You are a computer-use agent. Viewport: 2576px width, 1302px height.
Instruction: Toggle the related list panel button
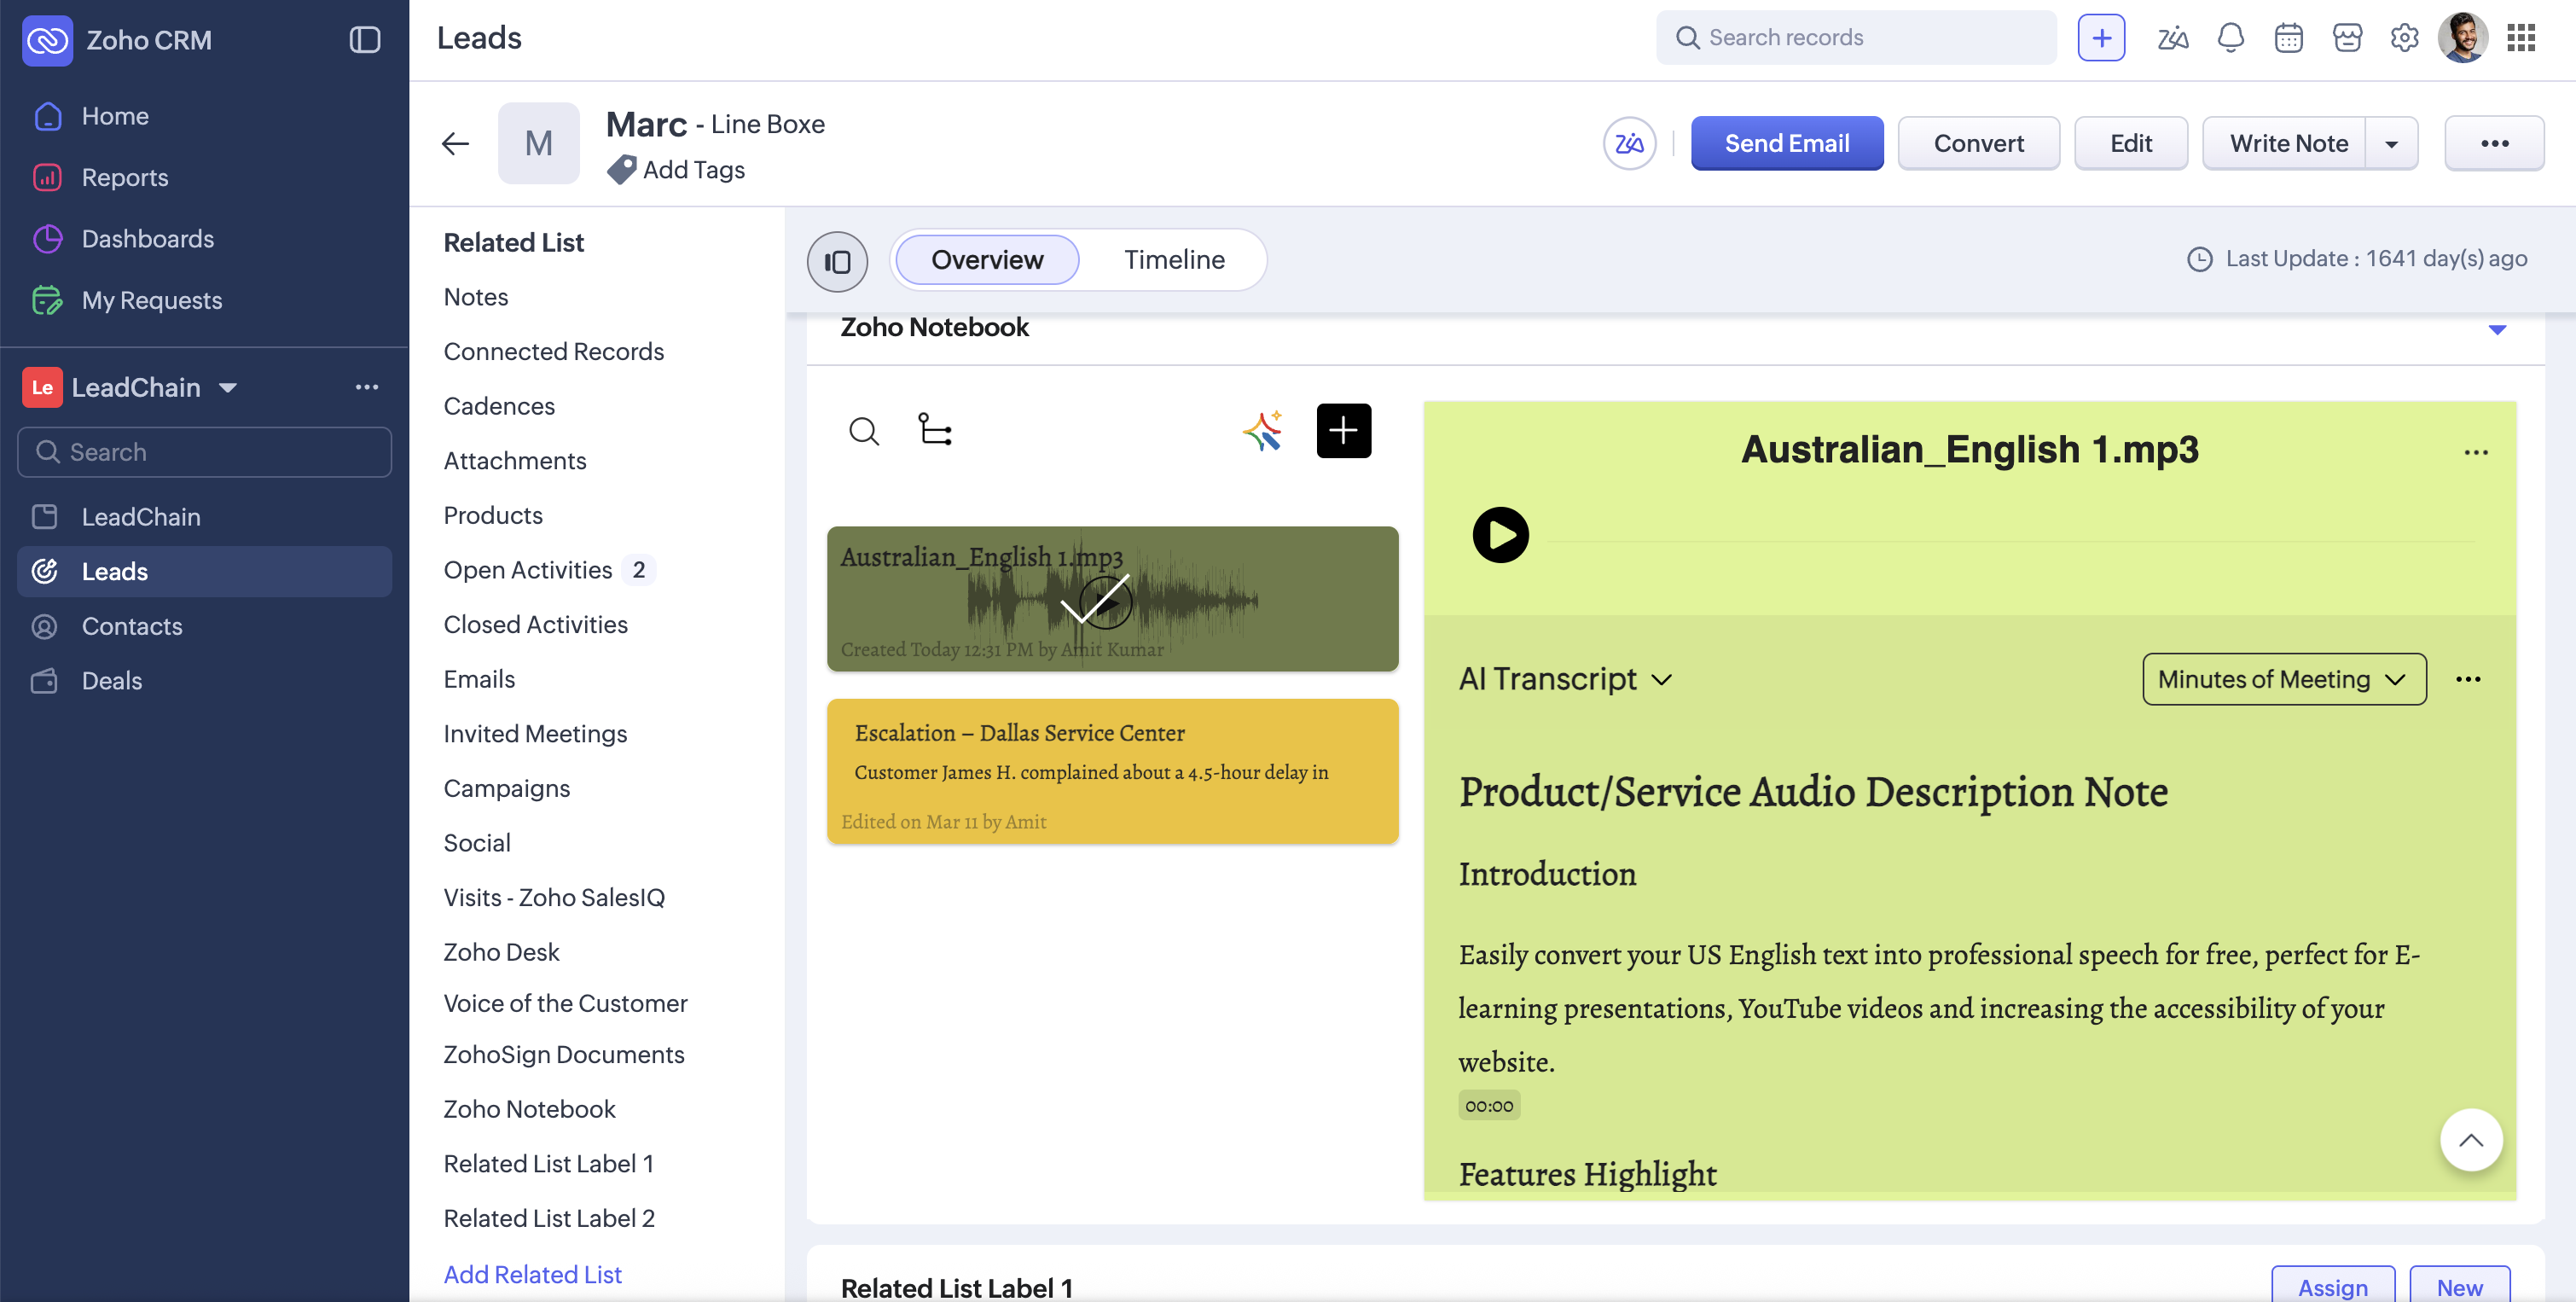(837, 261)
